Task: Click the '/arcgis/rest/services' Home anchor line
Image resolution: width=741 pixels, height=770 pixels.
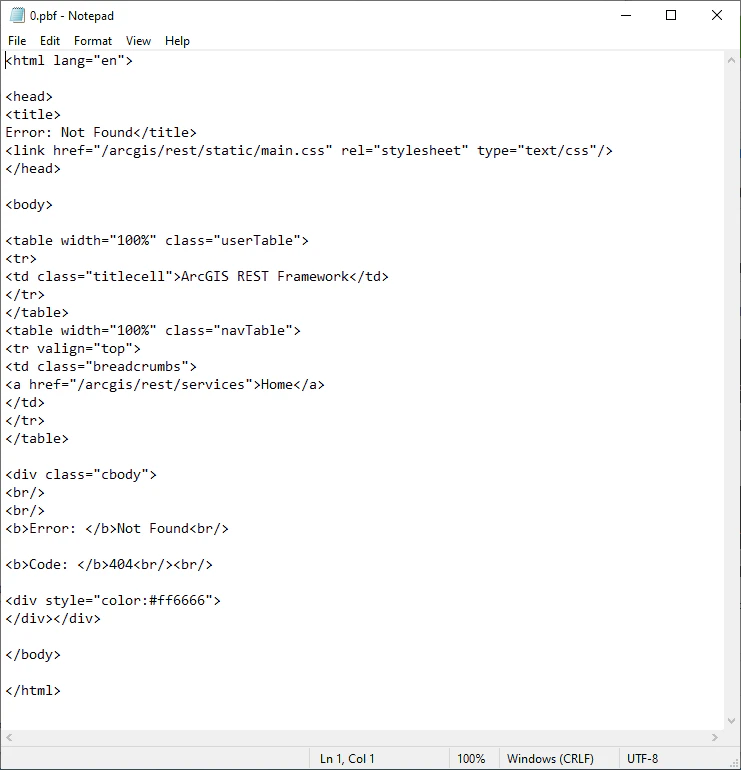Action: 165,385
